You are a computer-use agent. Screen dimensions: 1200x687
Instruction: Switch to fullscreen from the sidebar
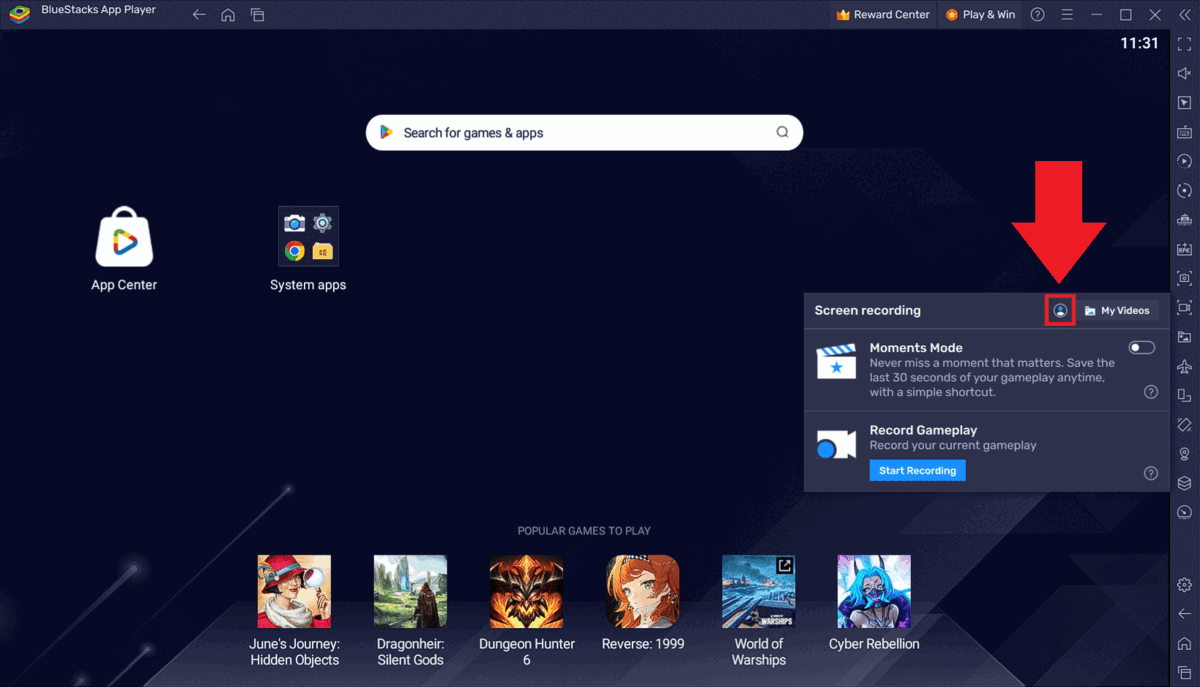[x=1184, y=43]
